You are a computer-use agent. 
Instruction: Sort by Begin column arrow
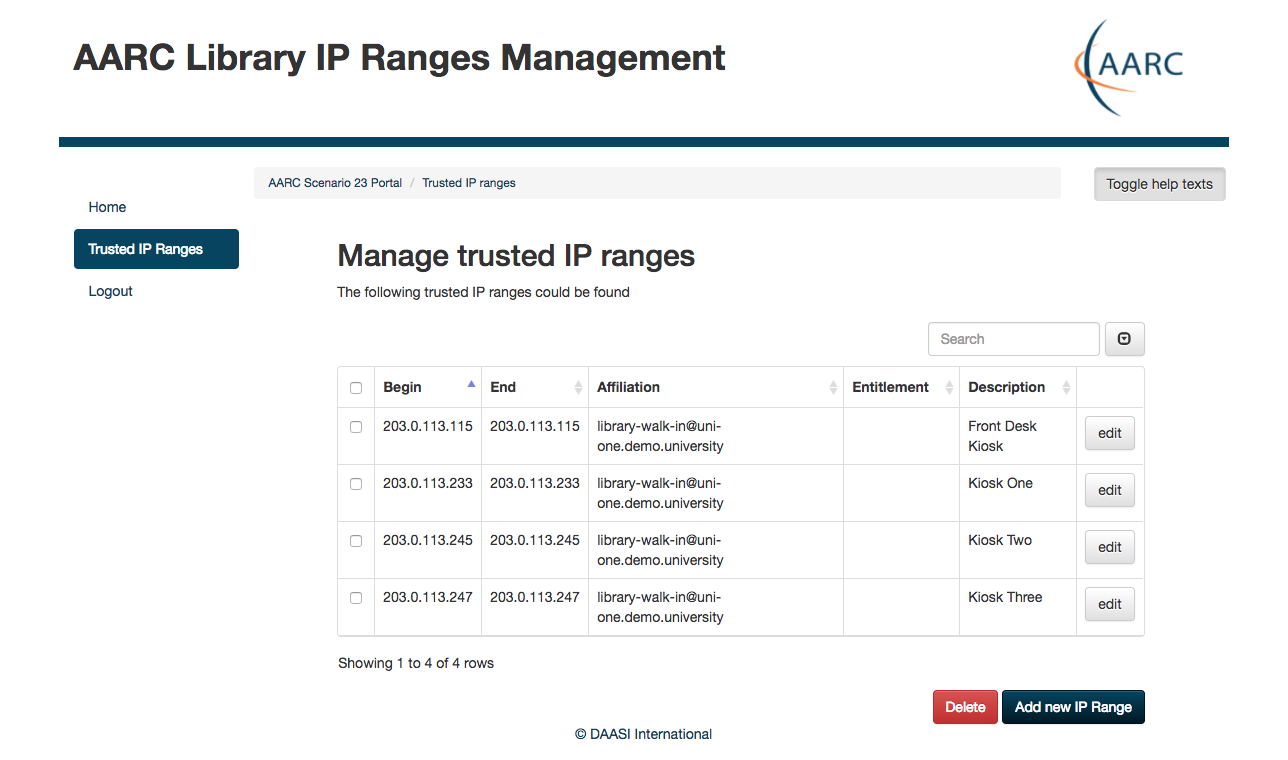471,385
